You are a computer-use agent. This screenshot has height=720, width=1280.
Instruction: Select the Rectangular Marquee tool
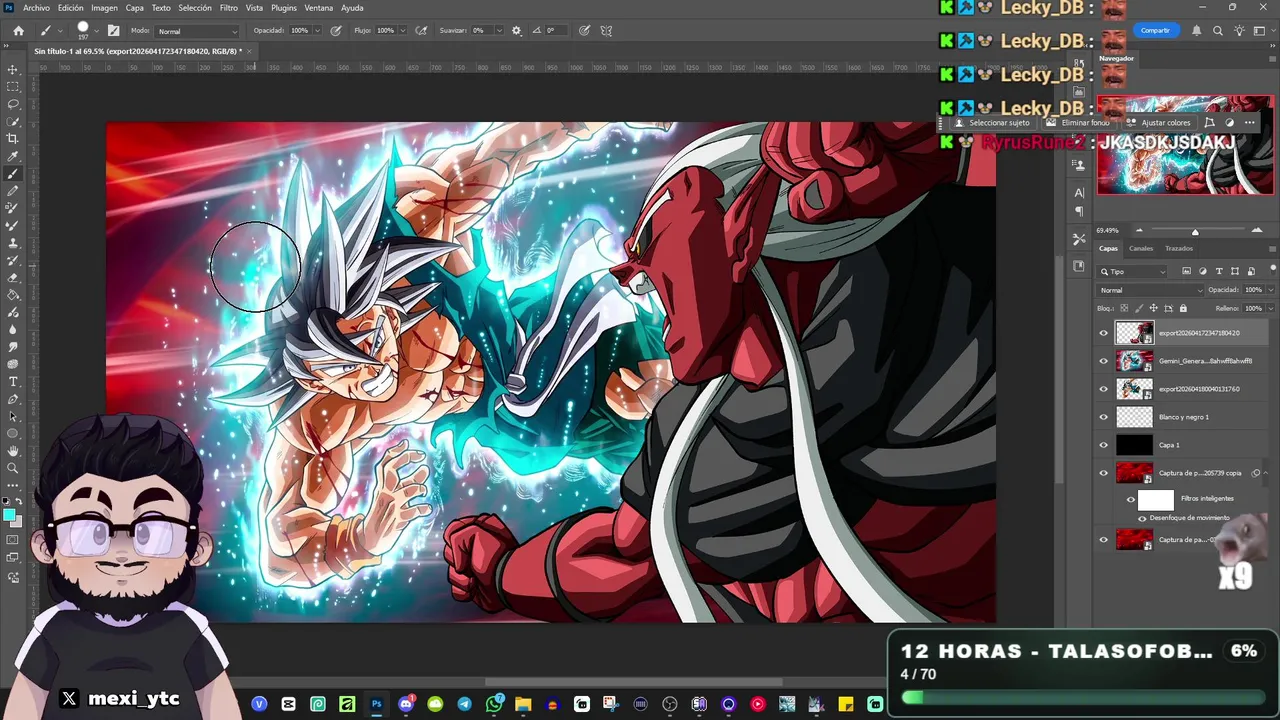[x=13, y=87]
